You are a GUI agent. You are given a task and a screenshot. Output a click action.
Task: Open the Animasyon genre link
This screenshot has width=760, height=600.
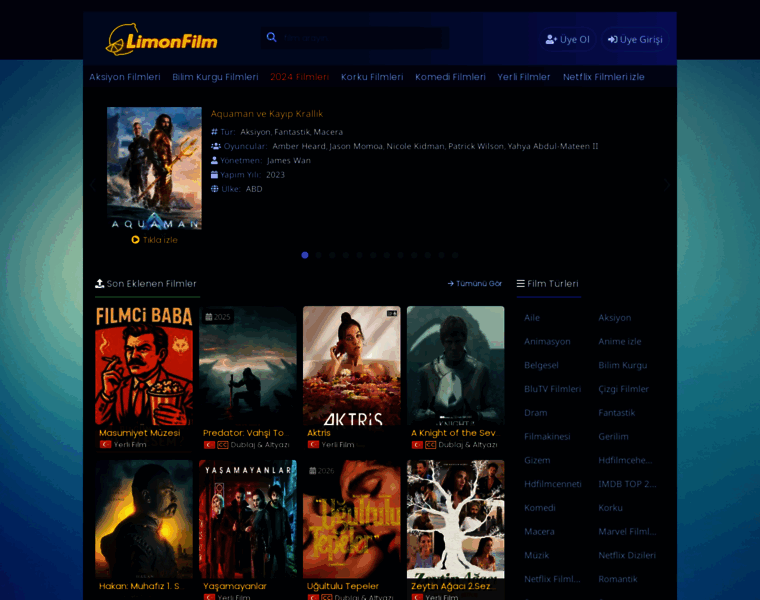pos(547,342)
